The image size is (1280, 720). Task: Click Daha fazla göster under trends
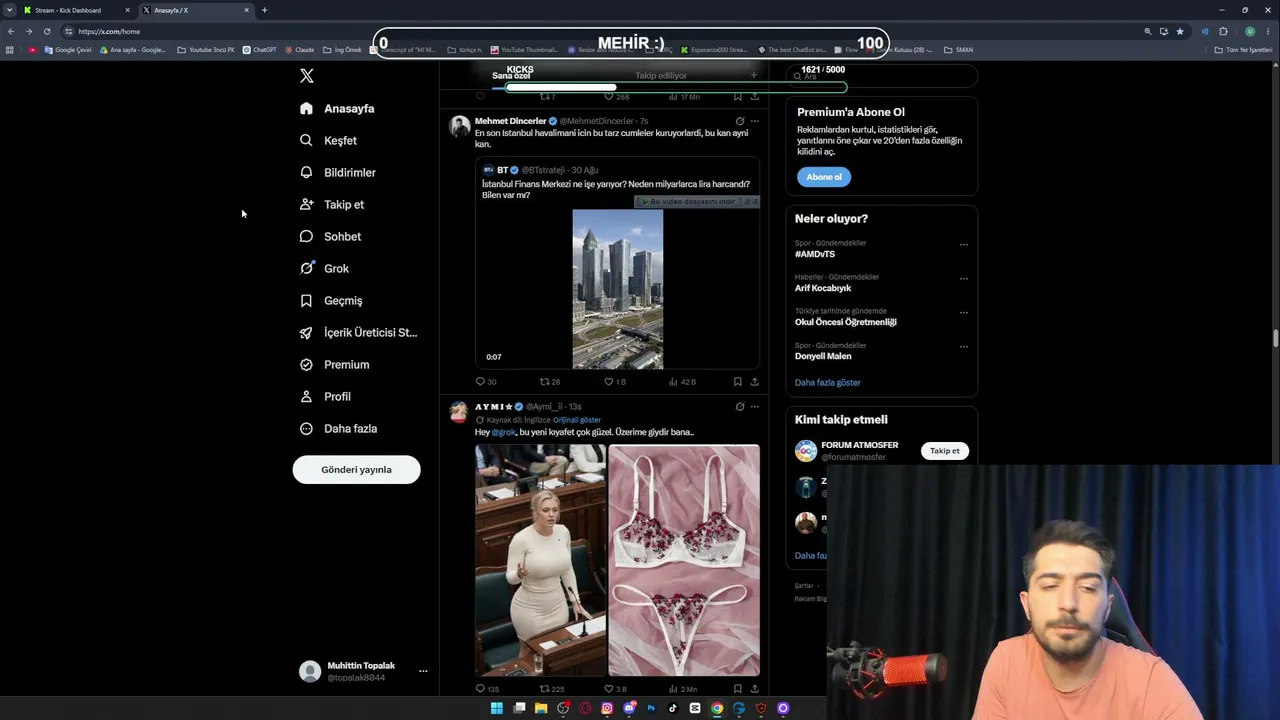pyautogui.click(x=827, y=382)
